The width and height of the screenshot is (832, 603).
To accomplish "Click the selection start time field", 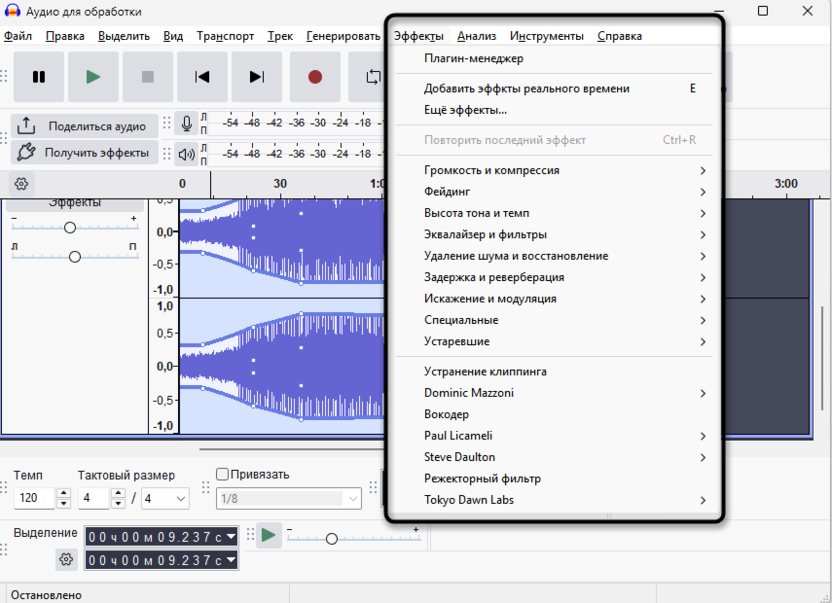I will tap(160, 536).
